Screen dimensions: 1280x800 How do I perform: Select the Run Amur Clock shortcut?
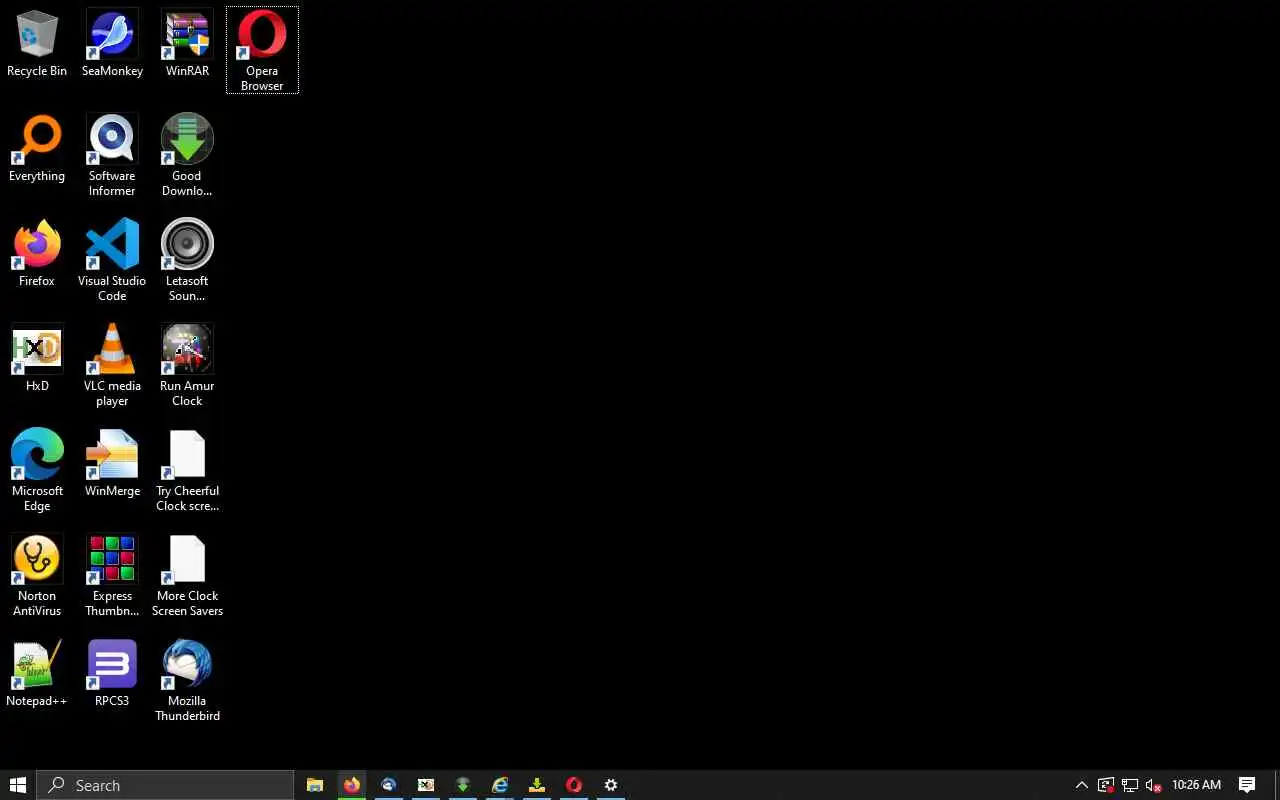click(x=187, y=366)
